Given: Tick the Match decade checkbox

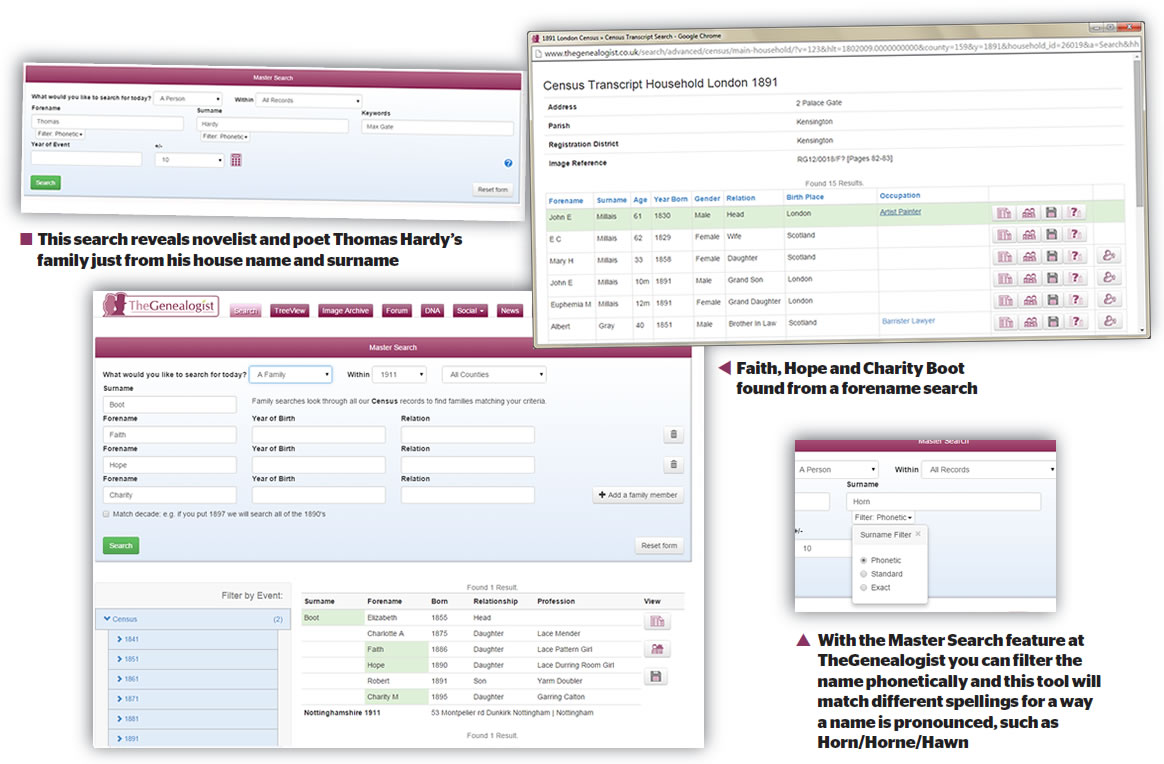Looking at the screenshot, I should (x=106, y=514).
